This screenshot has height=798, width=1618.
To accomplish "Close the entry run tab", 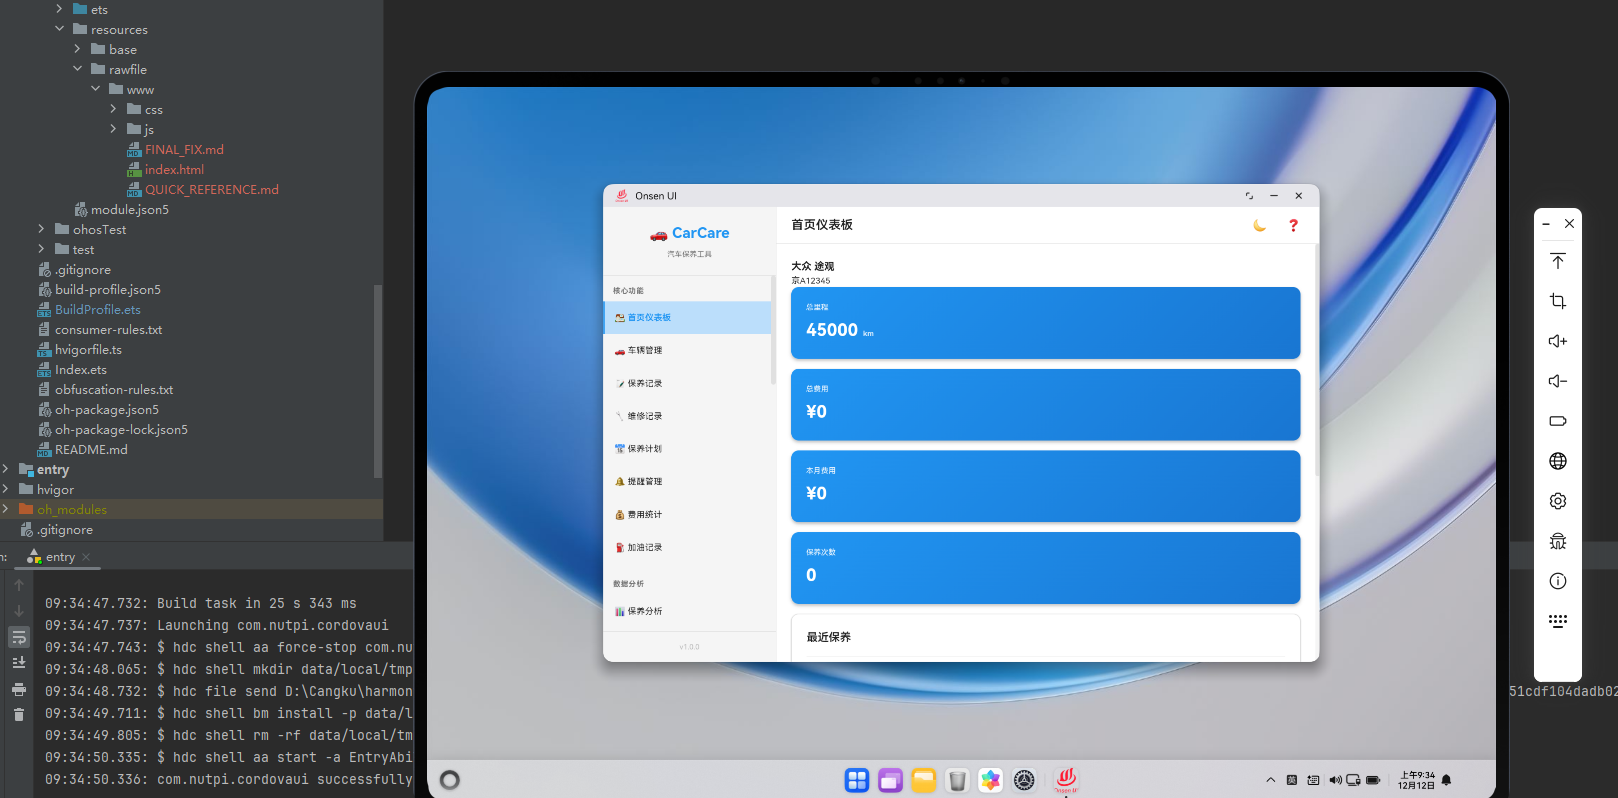I will 86,557.
